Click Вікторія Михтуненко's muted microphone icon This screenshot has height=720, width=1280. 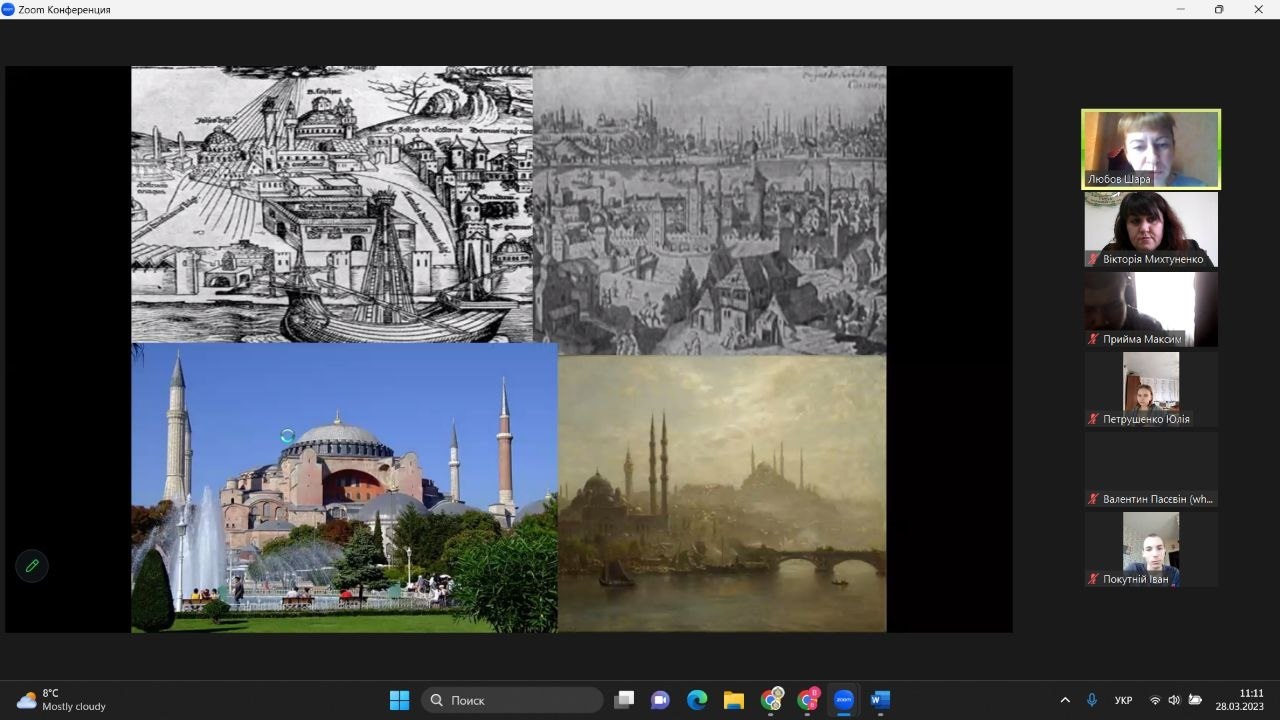(1094, 260)
